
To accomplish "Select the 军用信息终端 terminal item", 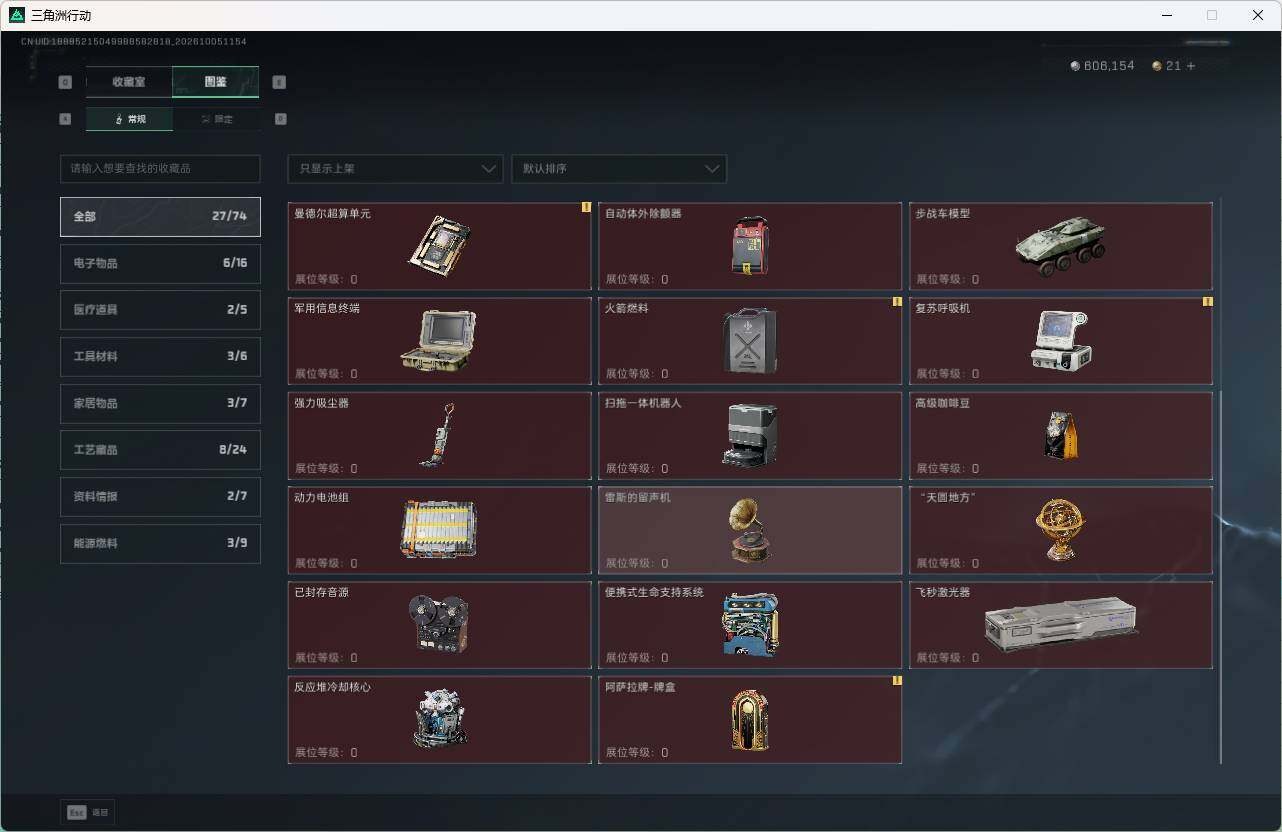I will pyautogui.click(x=440, y=341).
